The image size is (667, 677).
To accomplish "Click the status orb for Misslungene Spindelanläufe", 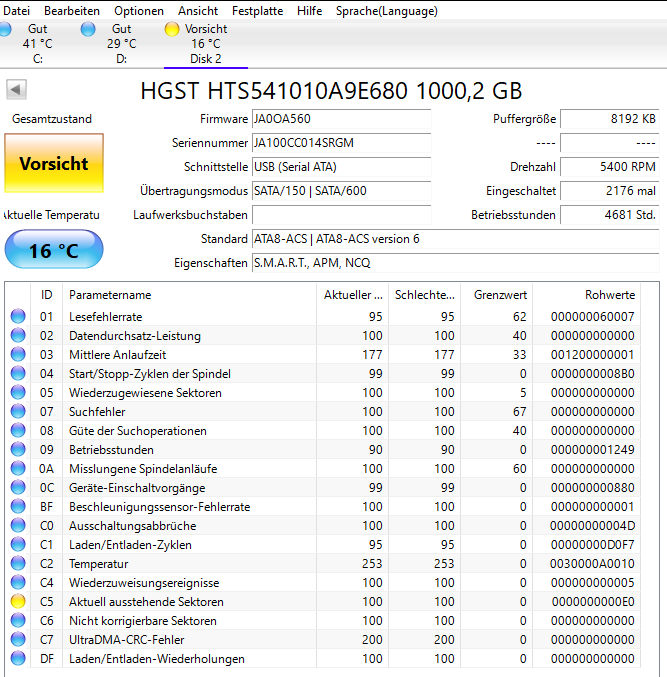I will pyautogui.click(x=18, y=468).
